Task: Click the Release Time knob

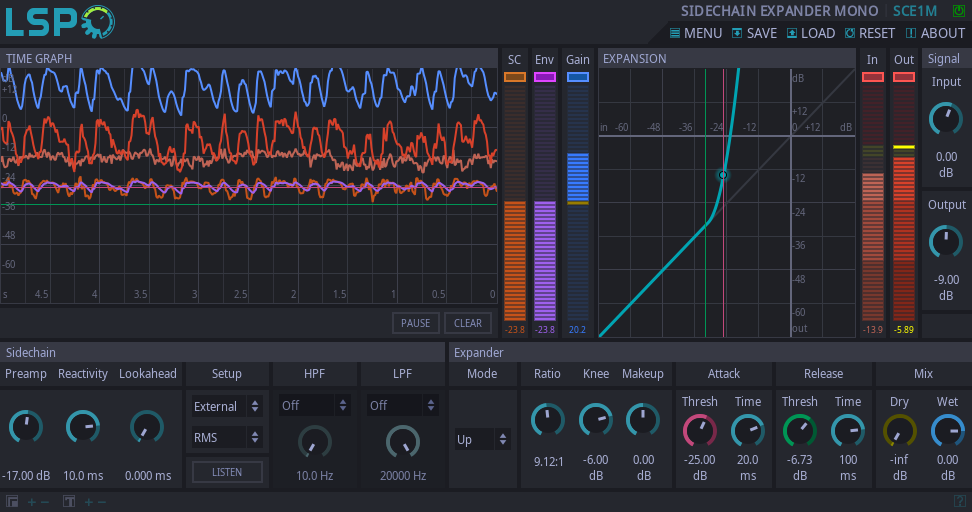Action: (847, 430)
